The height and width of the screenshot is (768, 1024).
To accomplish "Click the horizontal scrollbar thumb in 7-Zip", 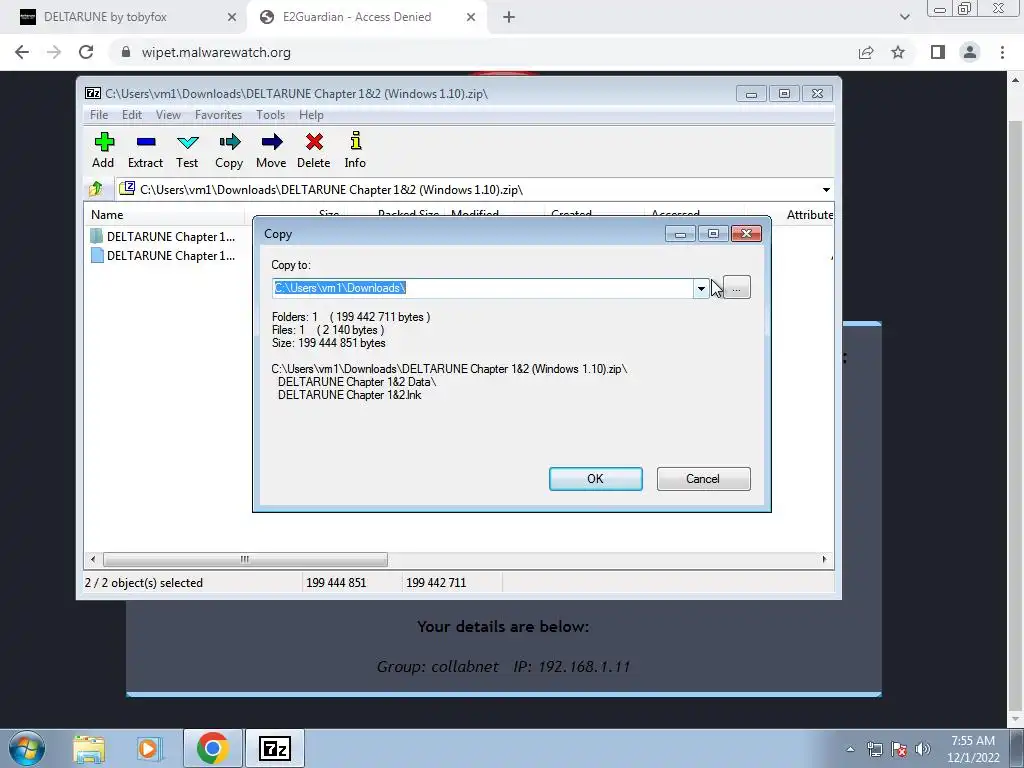I will click(245, 560).
